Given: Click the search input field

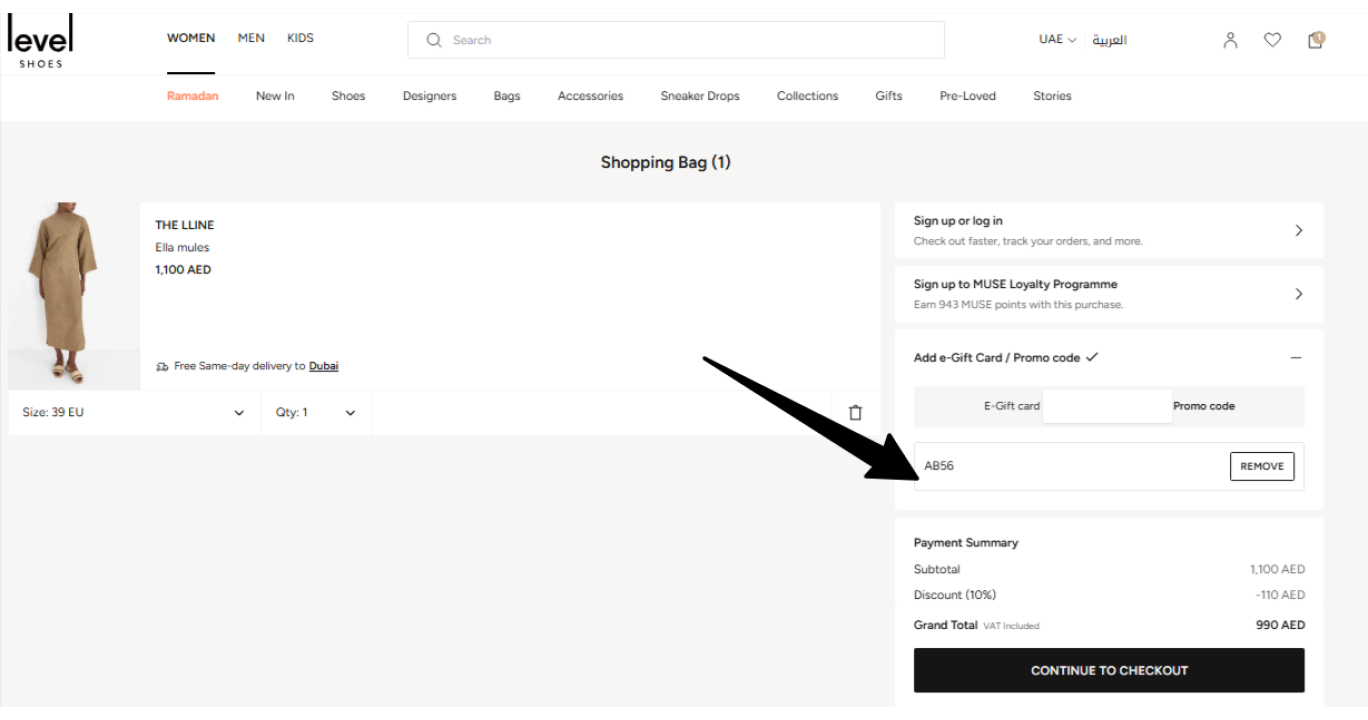Looking at the screenshot, I should point(676,40).
